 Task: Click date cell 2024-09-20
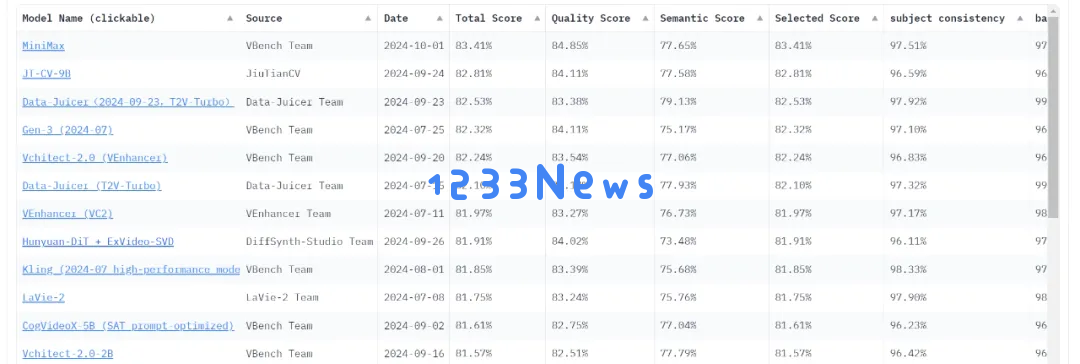(x=414, y=158)
